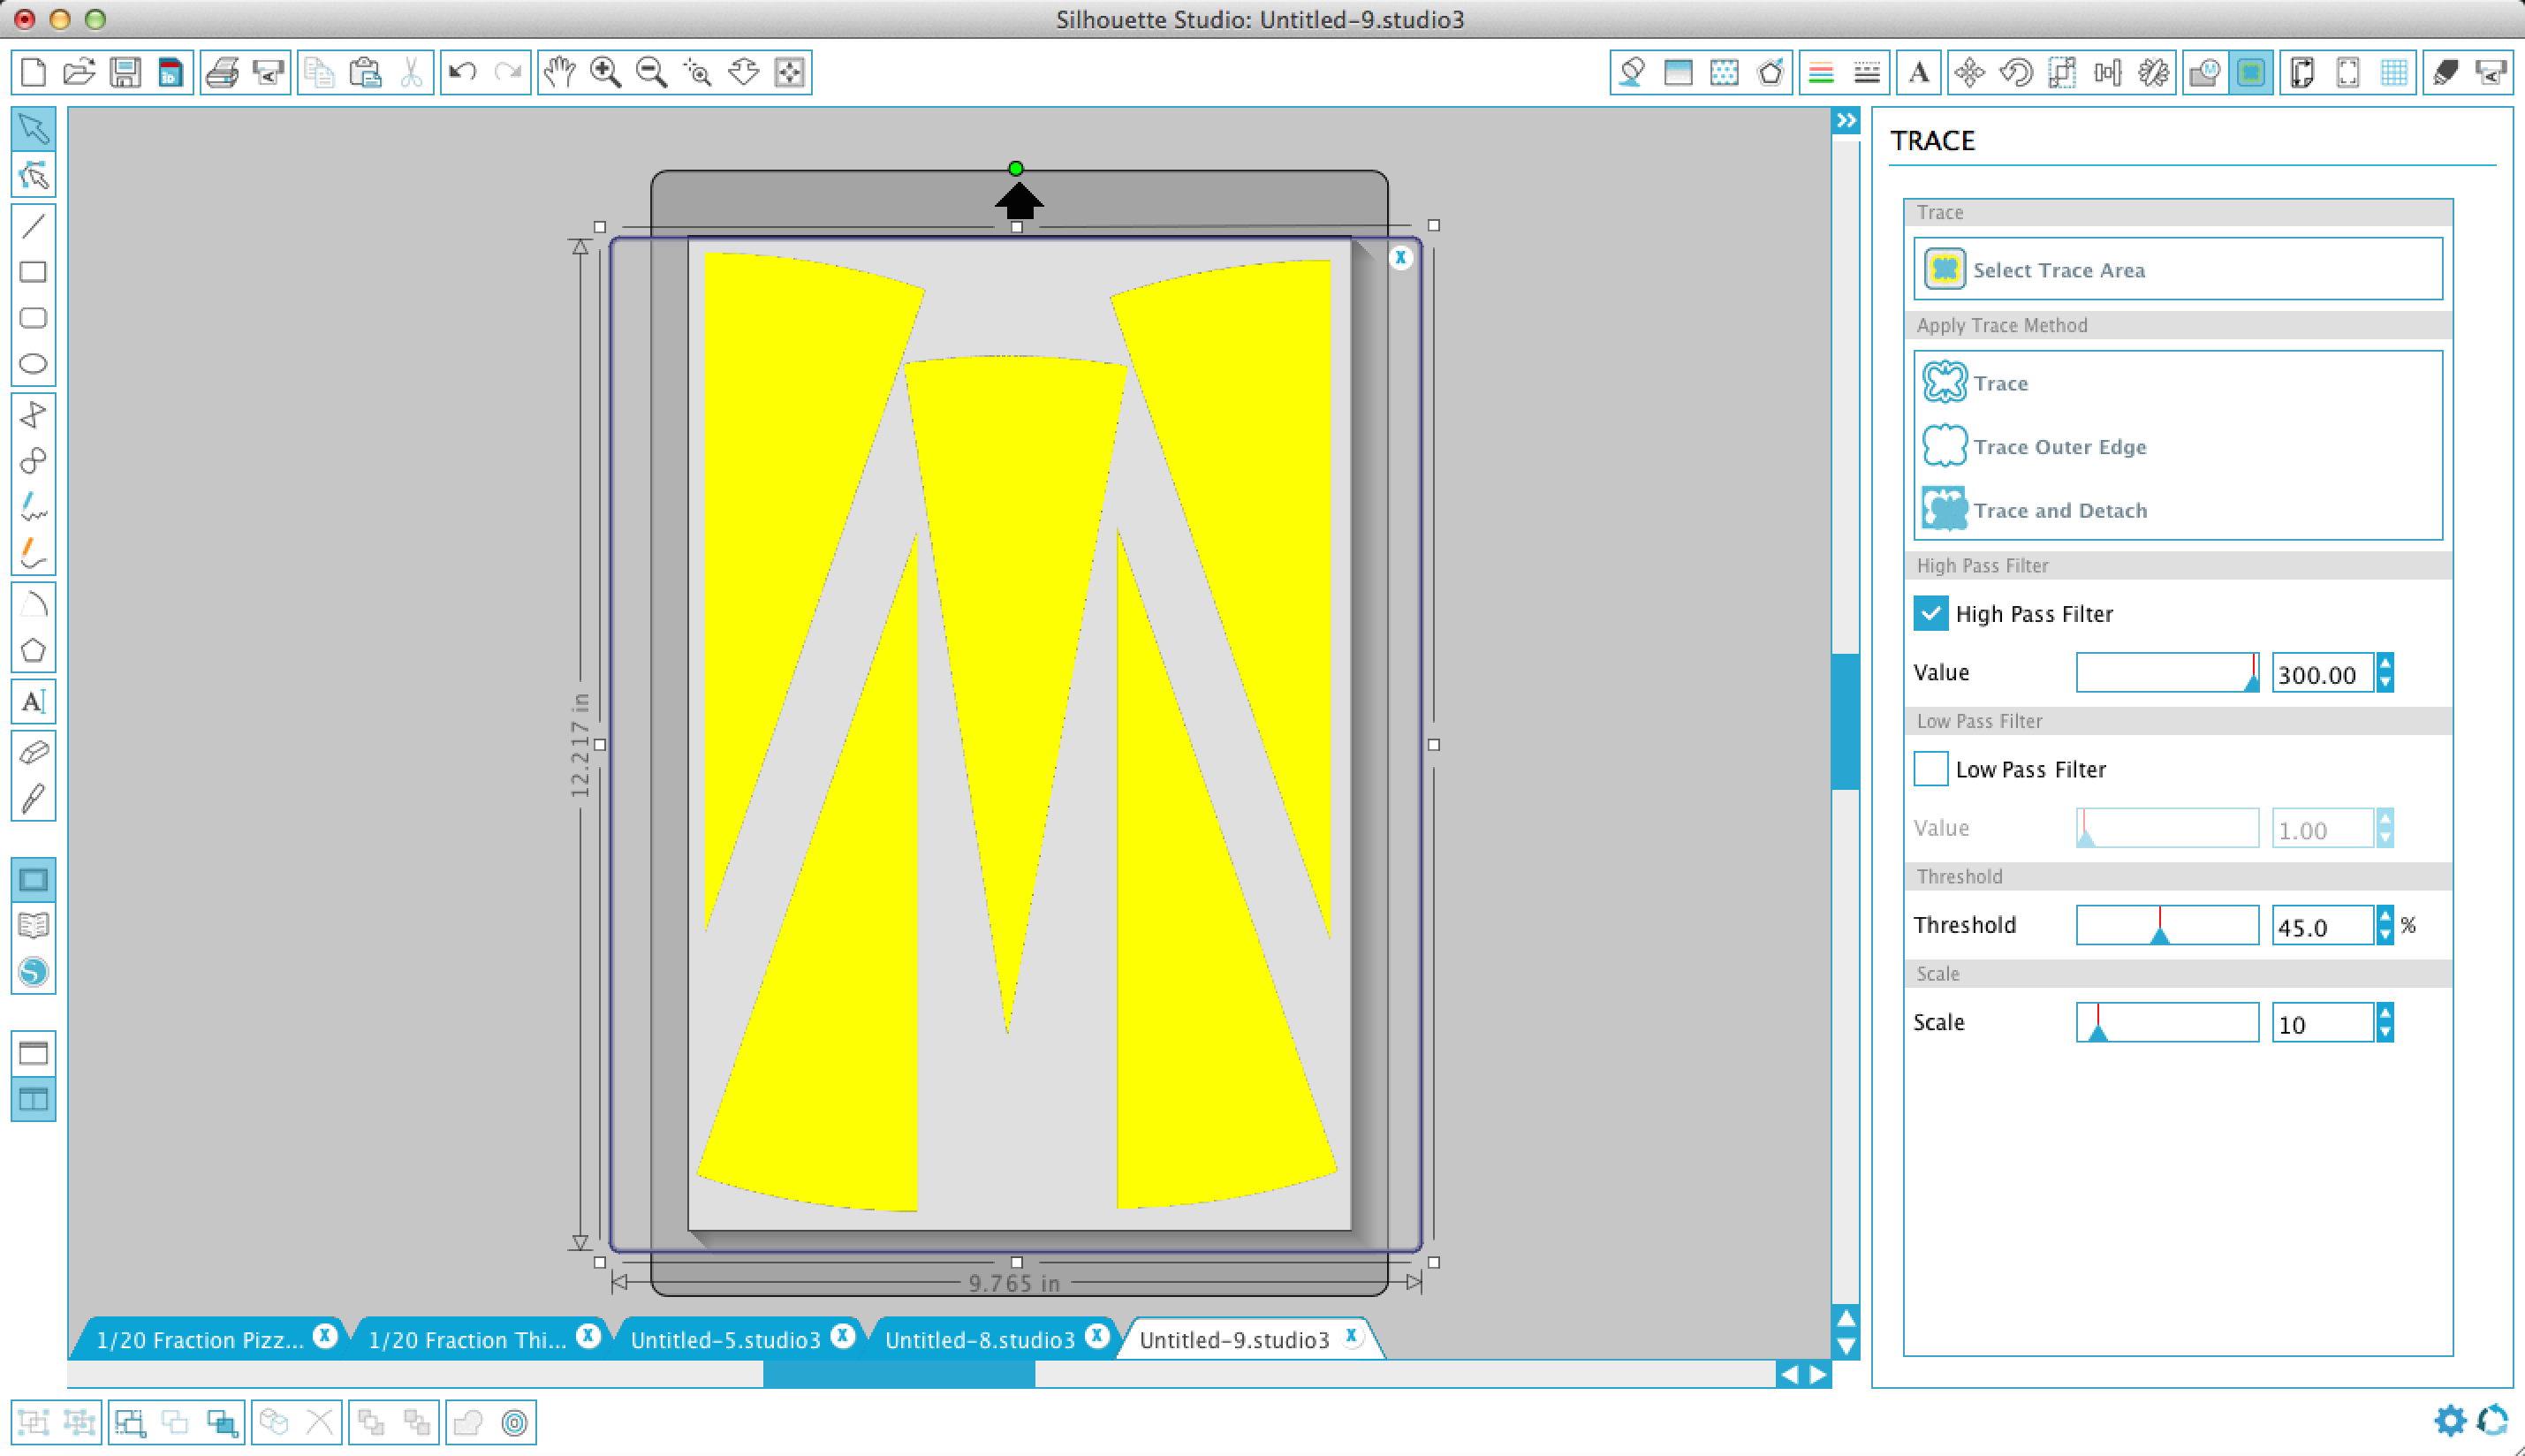Choose the Rounded Rectangle tool
The width and height of the screenshot is (2525, 1456).
[33, 318]
